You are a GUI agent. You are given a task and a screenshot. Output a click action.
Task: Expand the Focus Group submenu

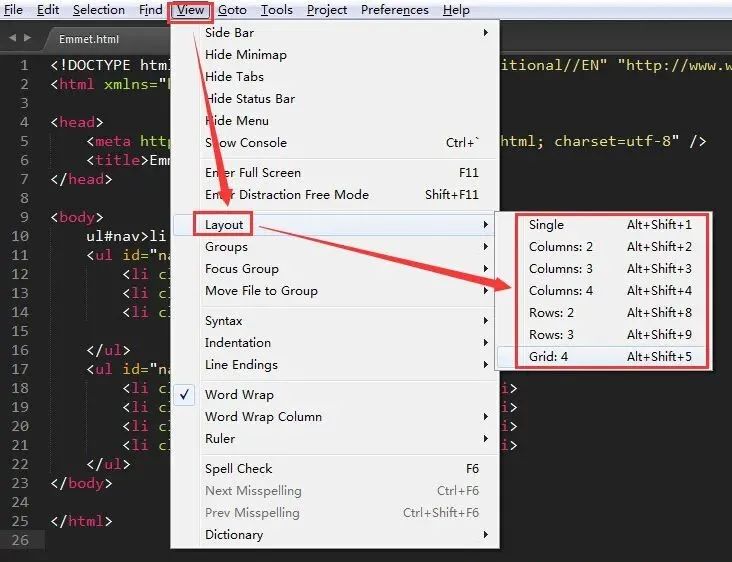(x=335, y=268)
